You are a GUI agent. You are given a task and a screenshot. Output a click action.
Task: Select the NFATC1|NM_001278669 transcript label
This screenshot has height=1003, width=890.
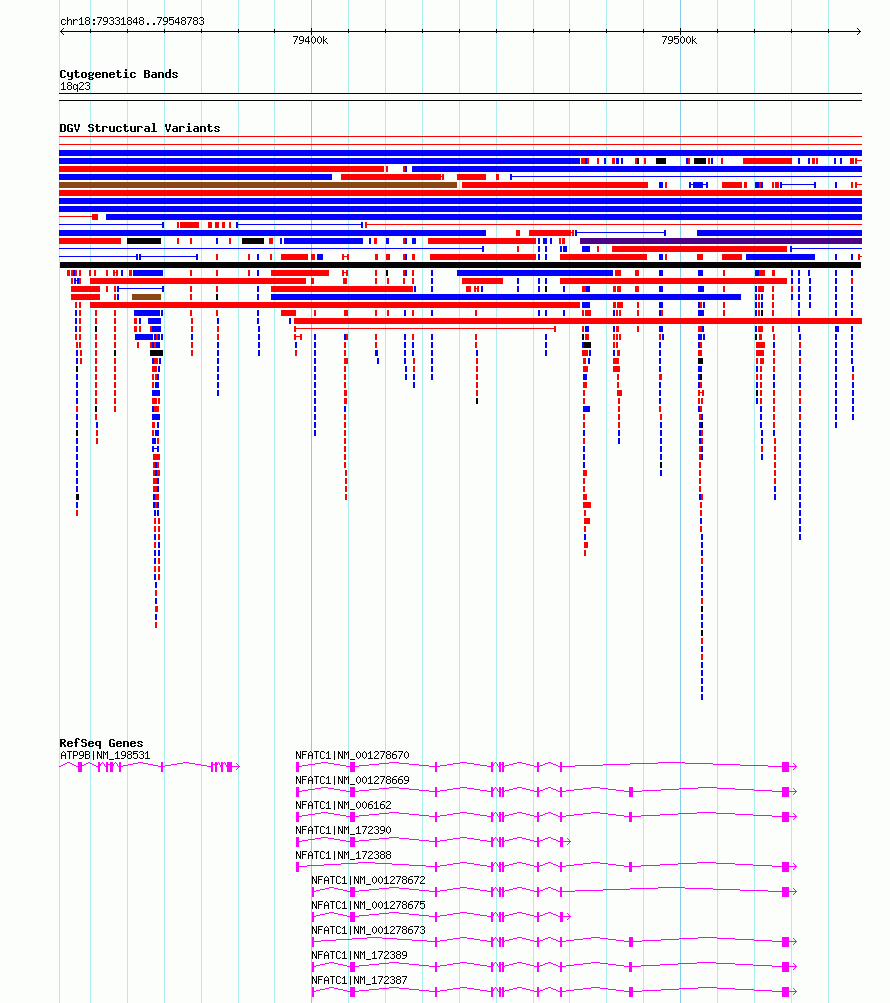(352, 780)
